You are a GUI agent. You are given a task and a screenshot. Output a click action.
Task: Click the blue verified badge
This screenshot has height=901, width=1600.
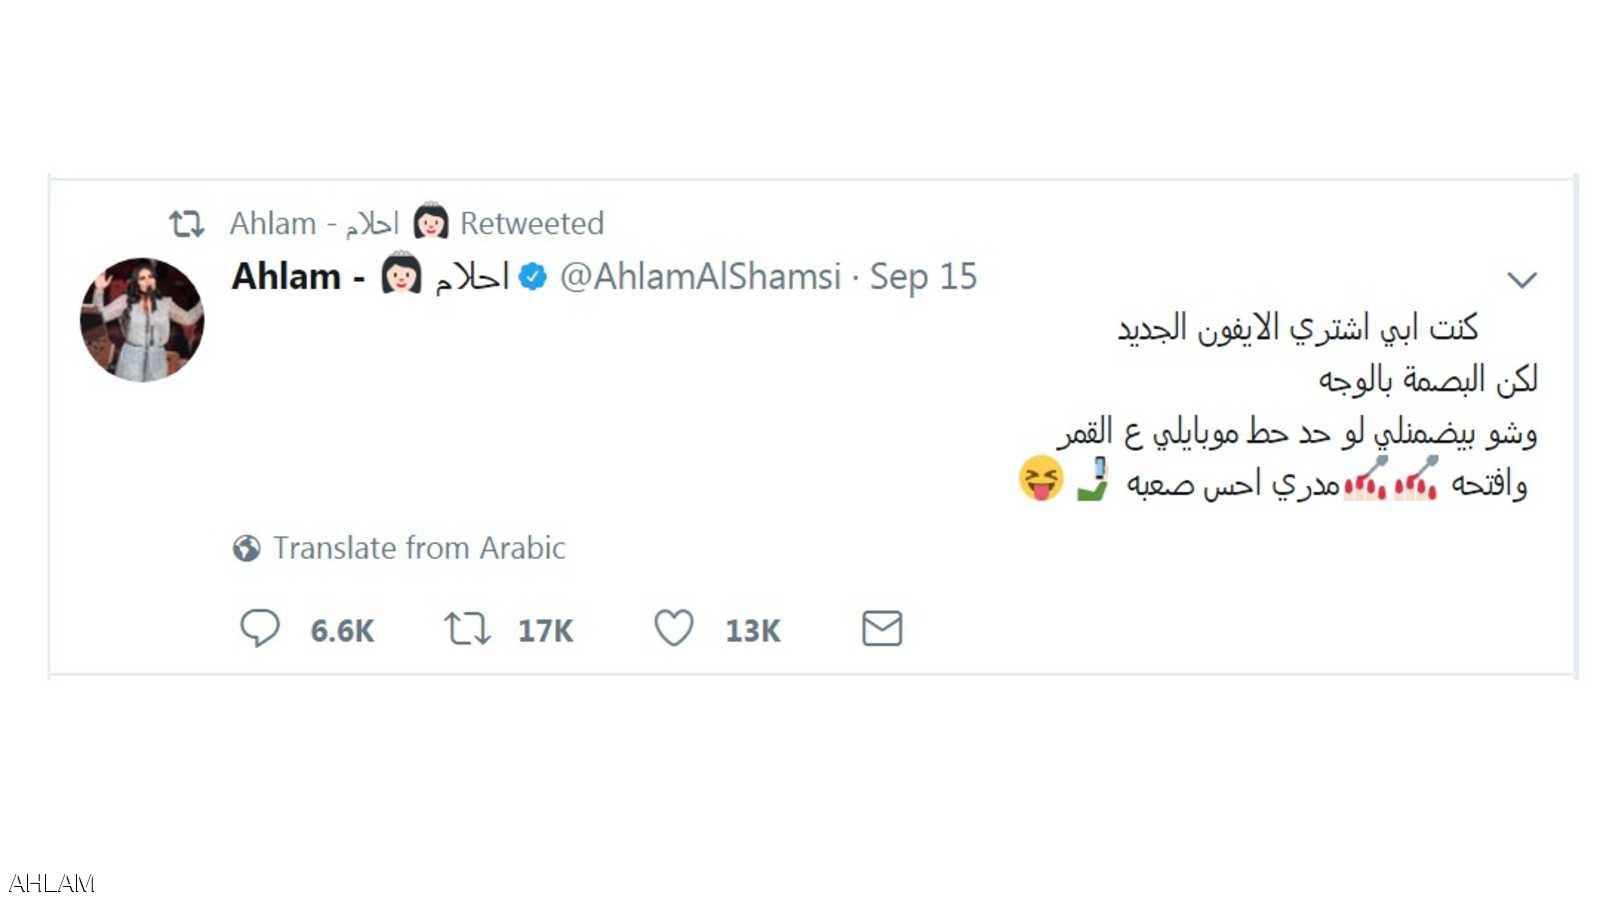[x=533, y=277]
